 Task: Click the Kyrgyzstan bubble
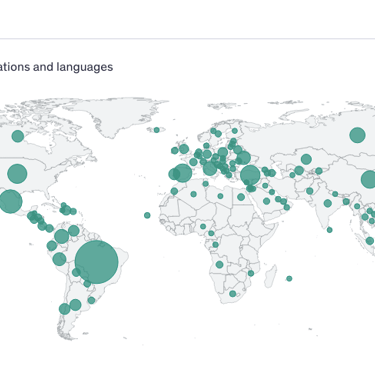pos(319,171)
